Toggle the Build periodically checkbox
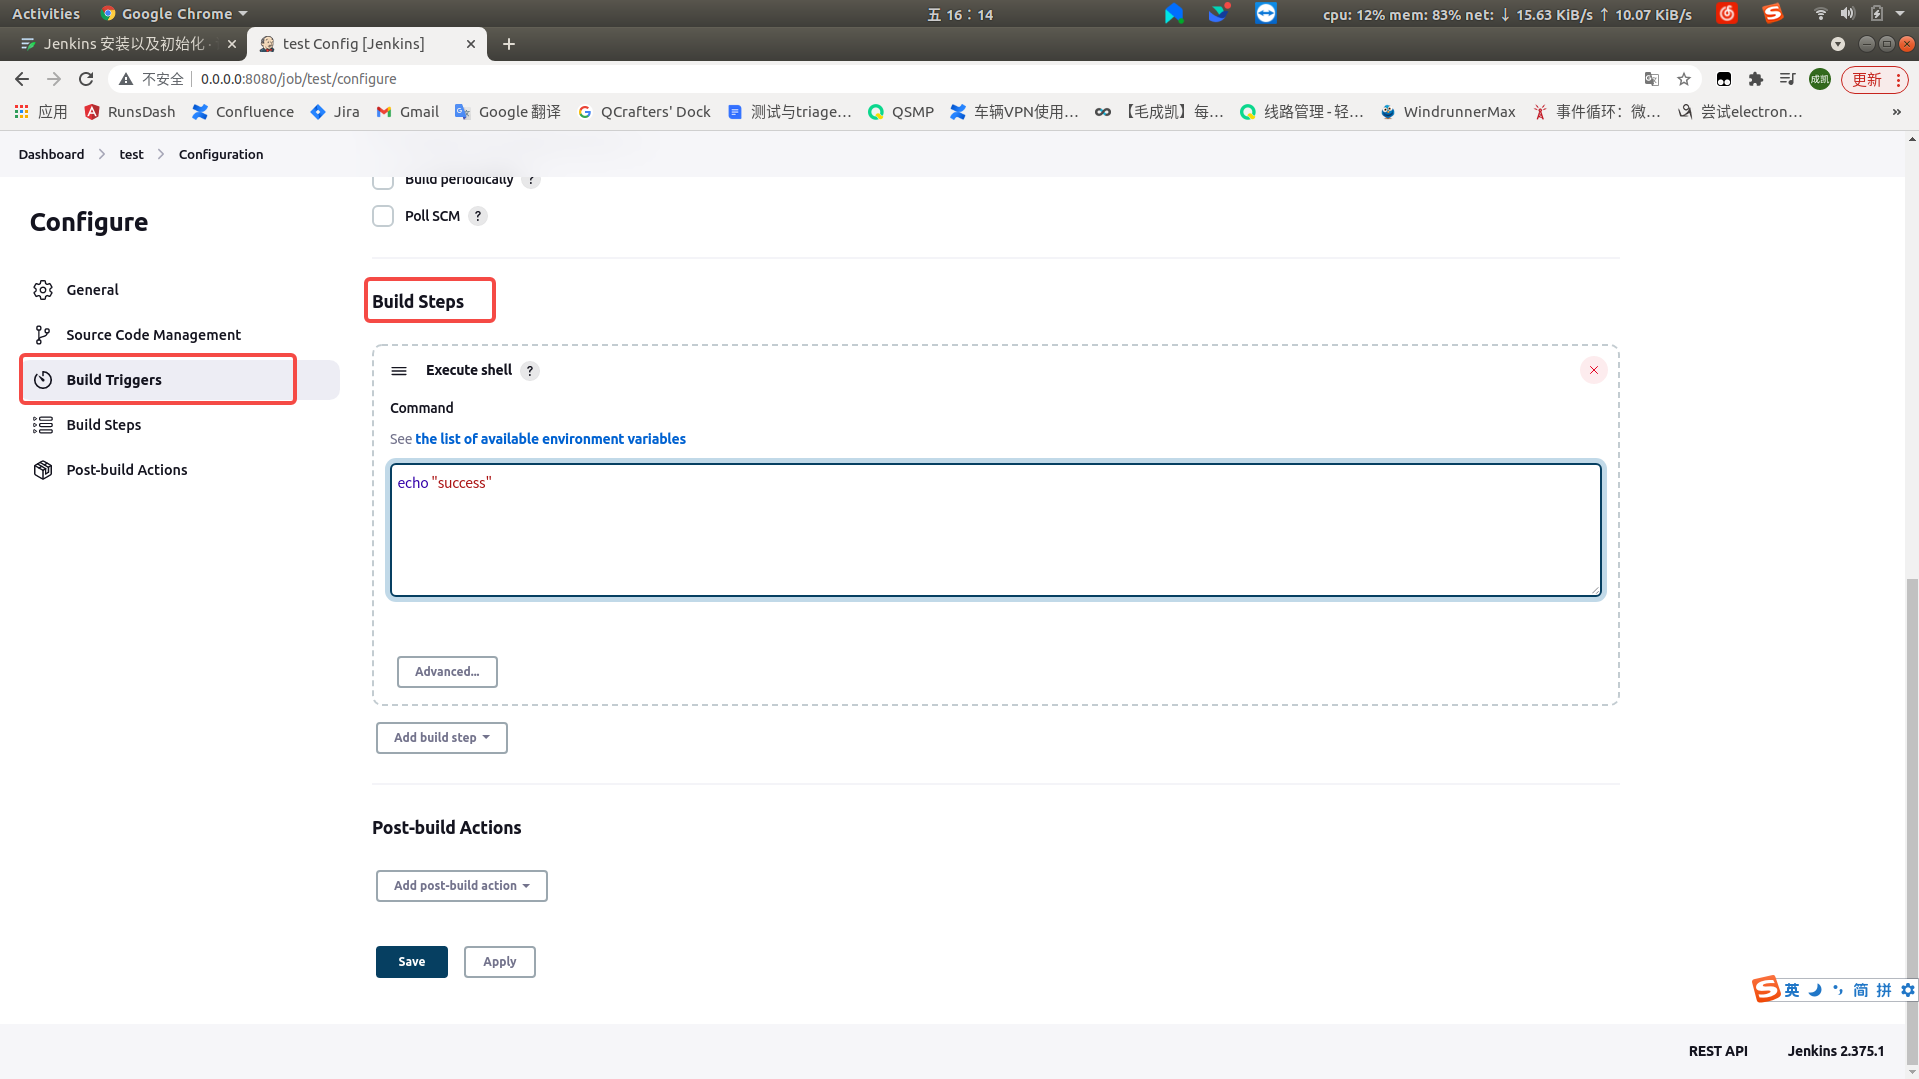Screen dimensions: 1919x1079 pos(383,180)
